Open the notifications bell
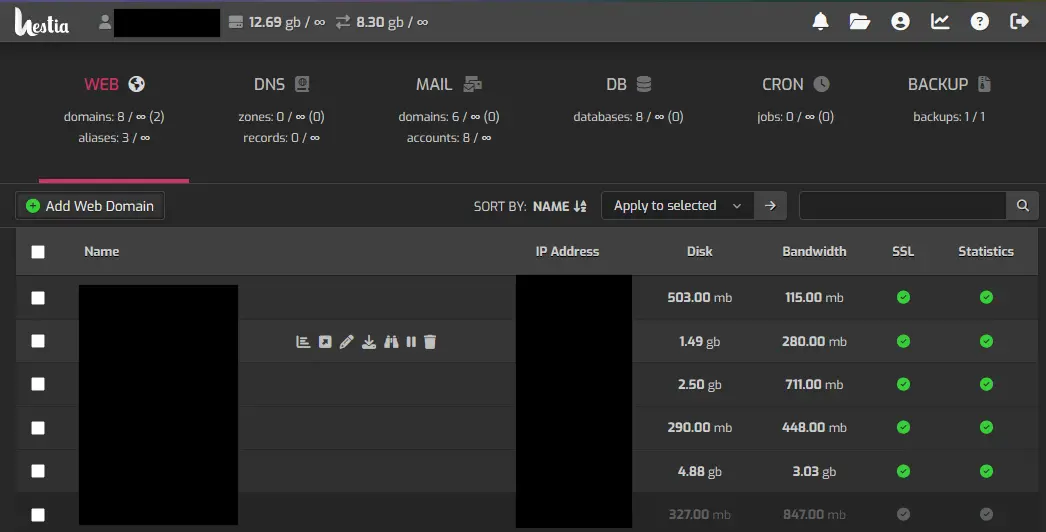Image resolution: width=1046 pixels, height=532 pixels. 821,21
